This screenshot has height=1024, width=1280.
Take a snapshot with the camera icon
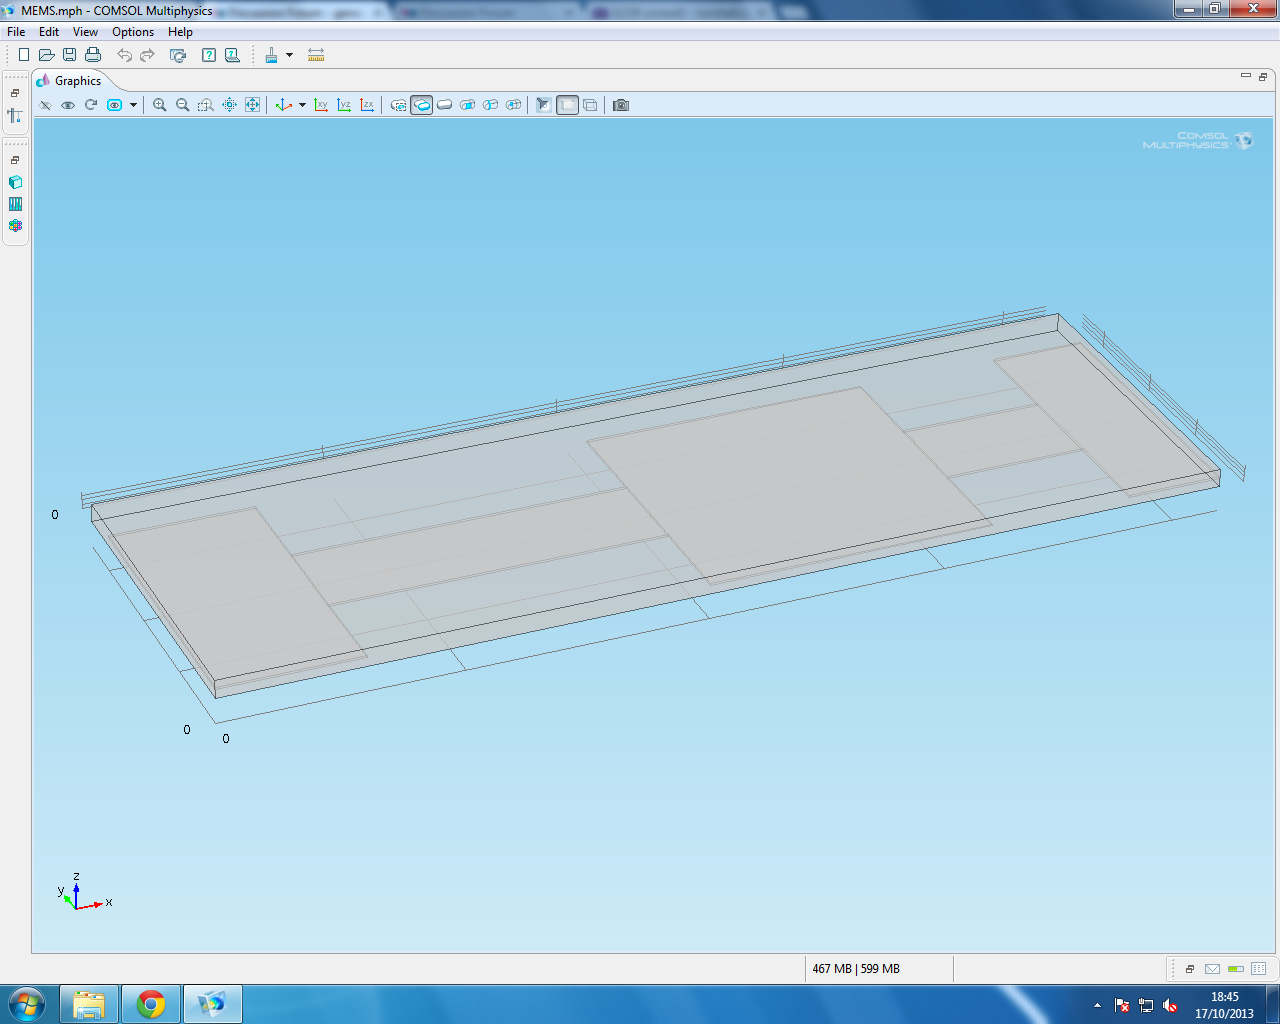point(621,105)
